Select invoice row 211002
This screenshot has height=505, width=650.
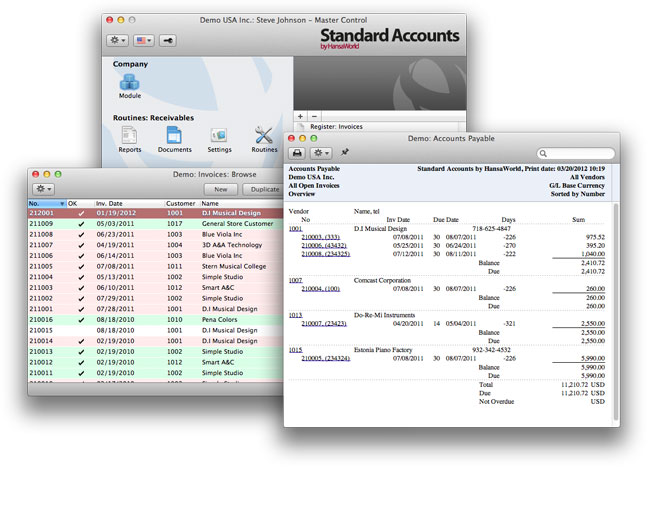[x=155, y=298]
